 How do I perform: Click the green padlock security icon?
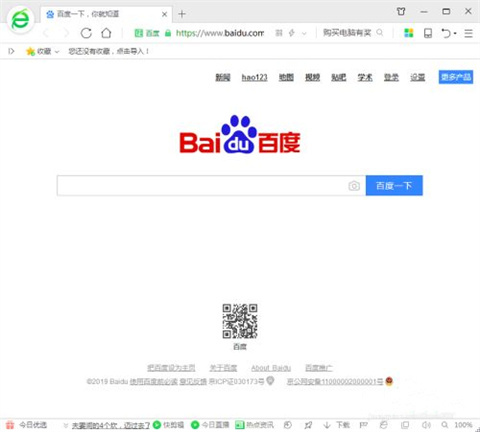click(x=168, y=33)
